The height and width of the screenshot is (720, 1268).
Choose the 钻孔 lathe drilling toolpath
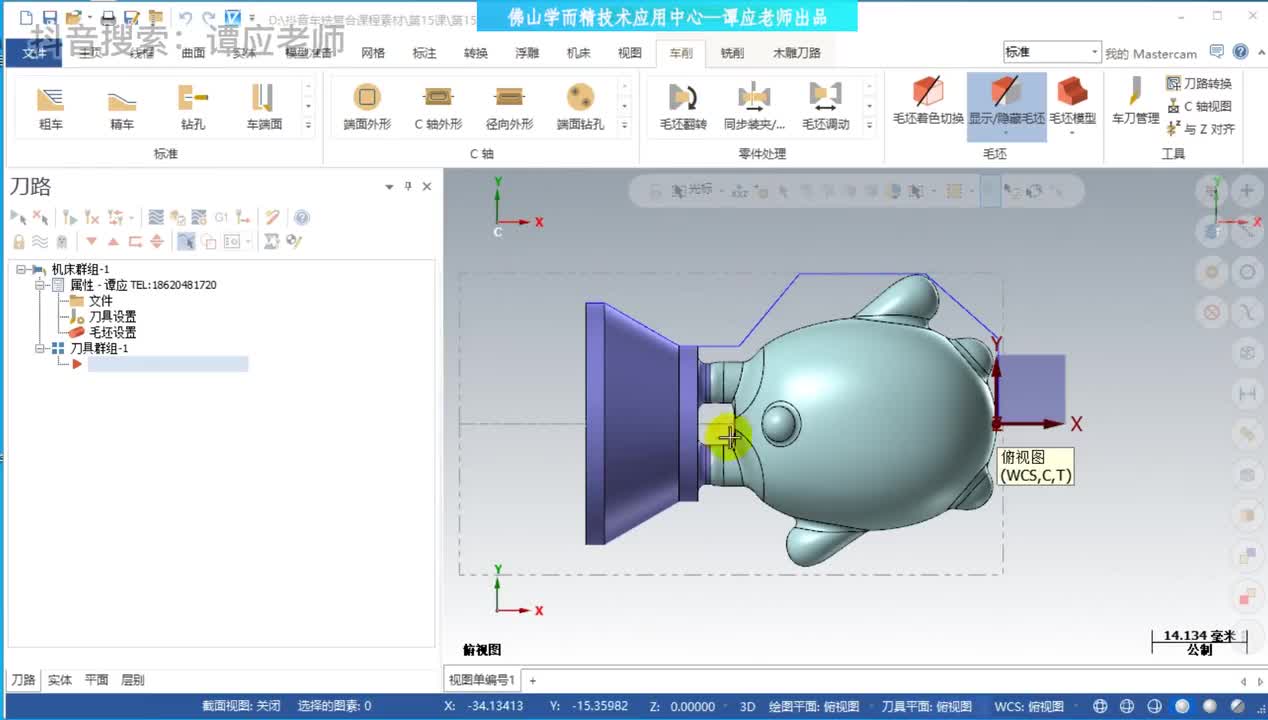tap(193, 107)
